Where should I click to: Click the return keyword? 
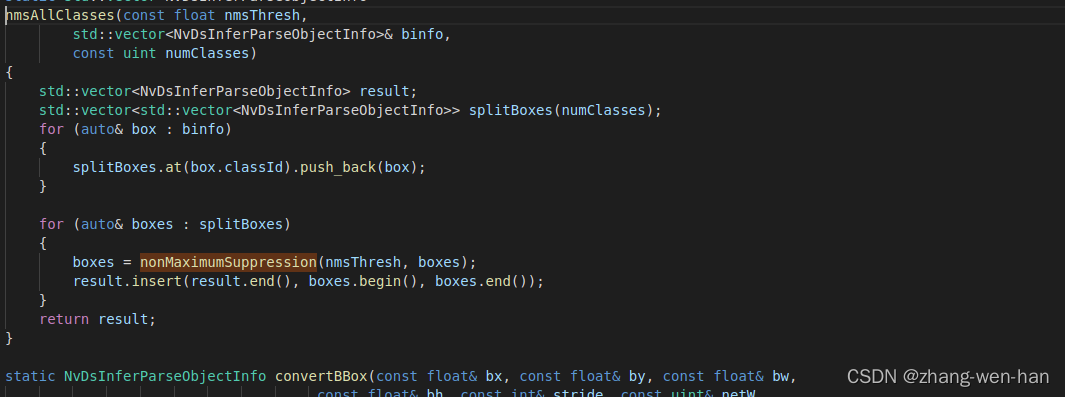click(x=64, y=319)
